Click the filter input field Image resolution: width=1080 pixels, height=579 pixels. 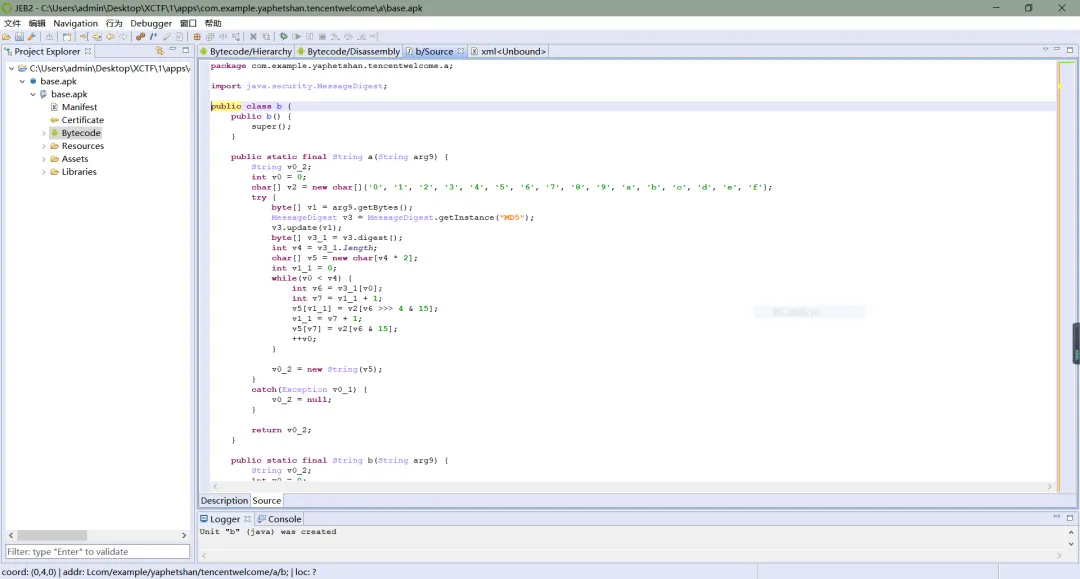[97, 552]
